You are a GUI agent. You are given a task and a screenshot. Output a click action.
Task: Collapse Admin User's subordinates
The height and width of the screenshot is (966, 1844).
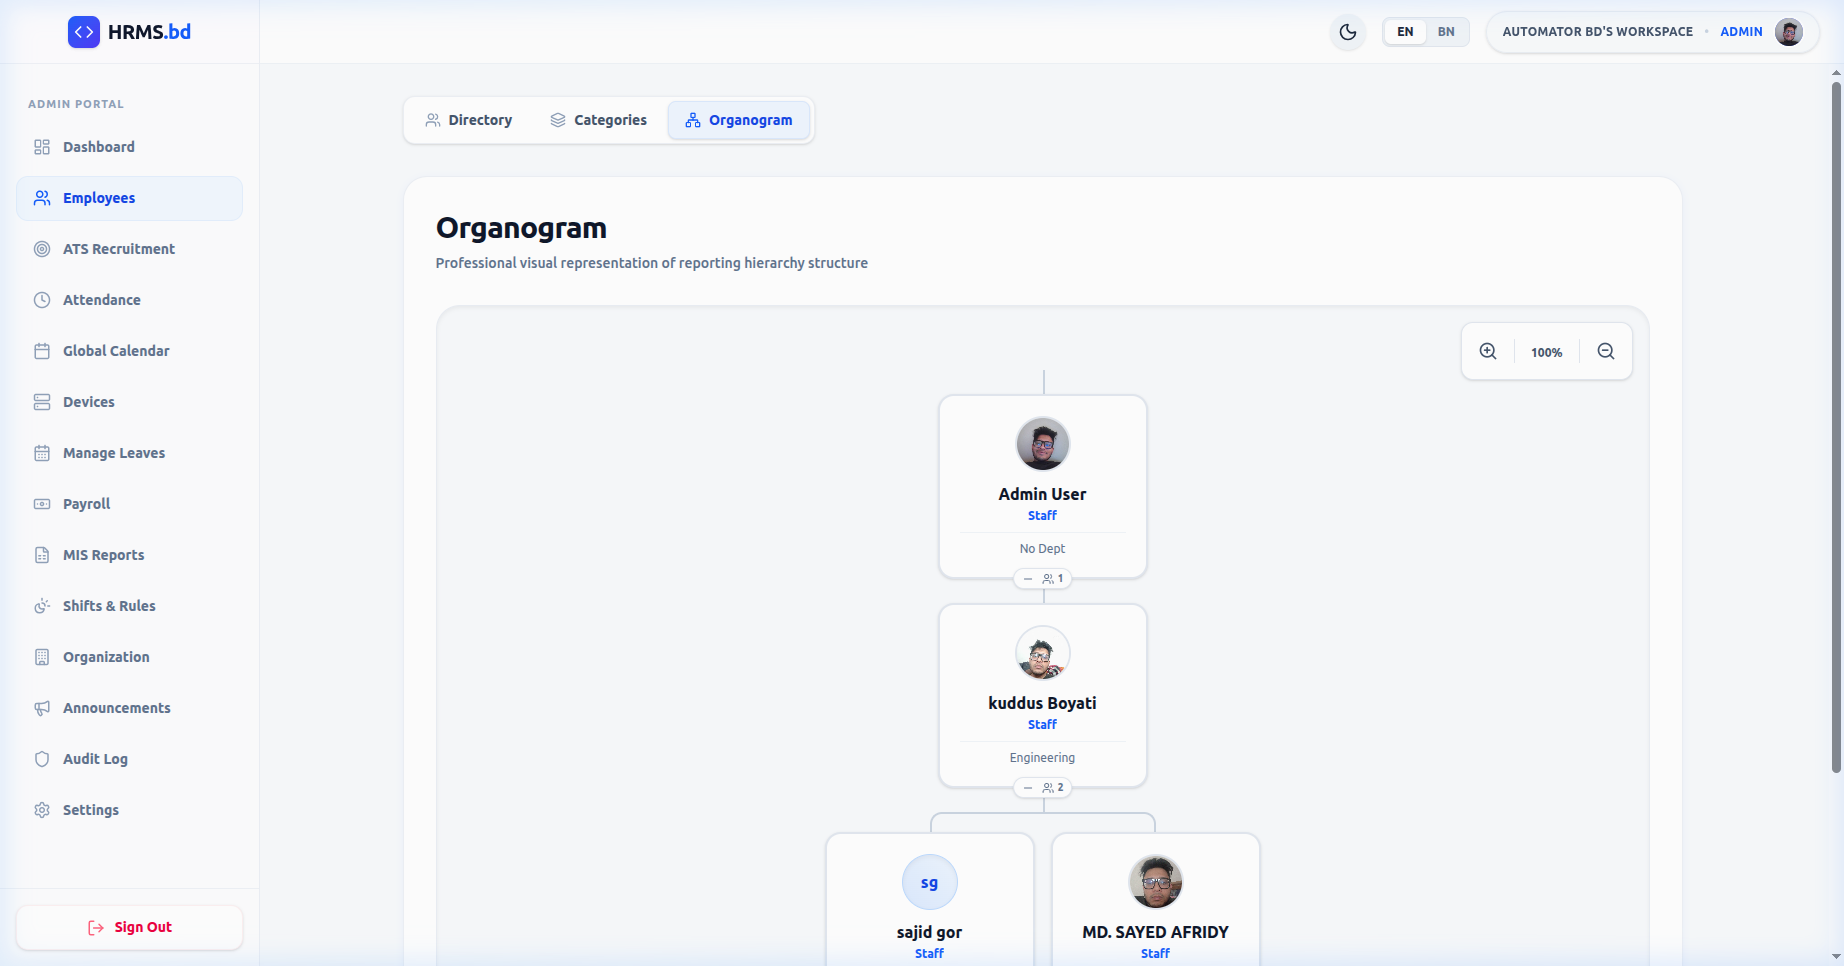[x=1043, y=578]
